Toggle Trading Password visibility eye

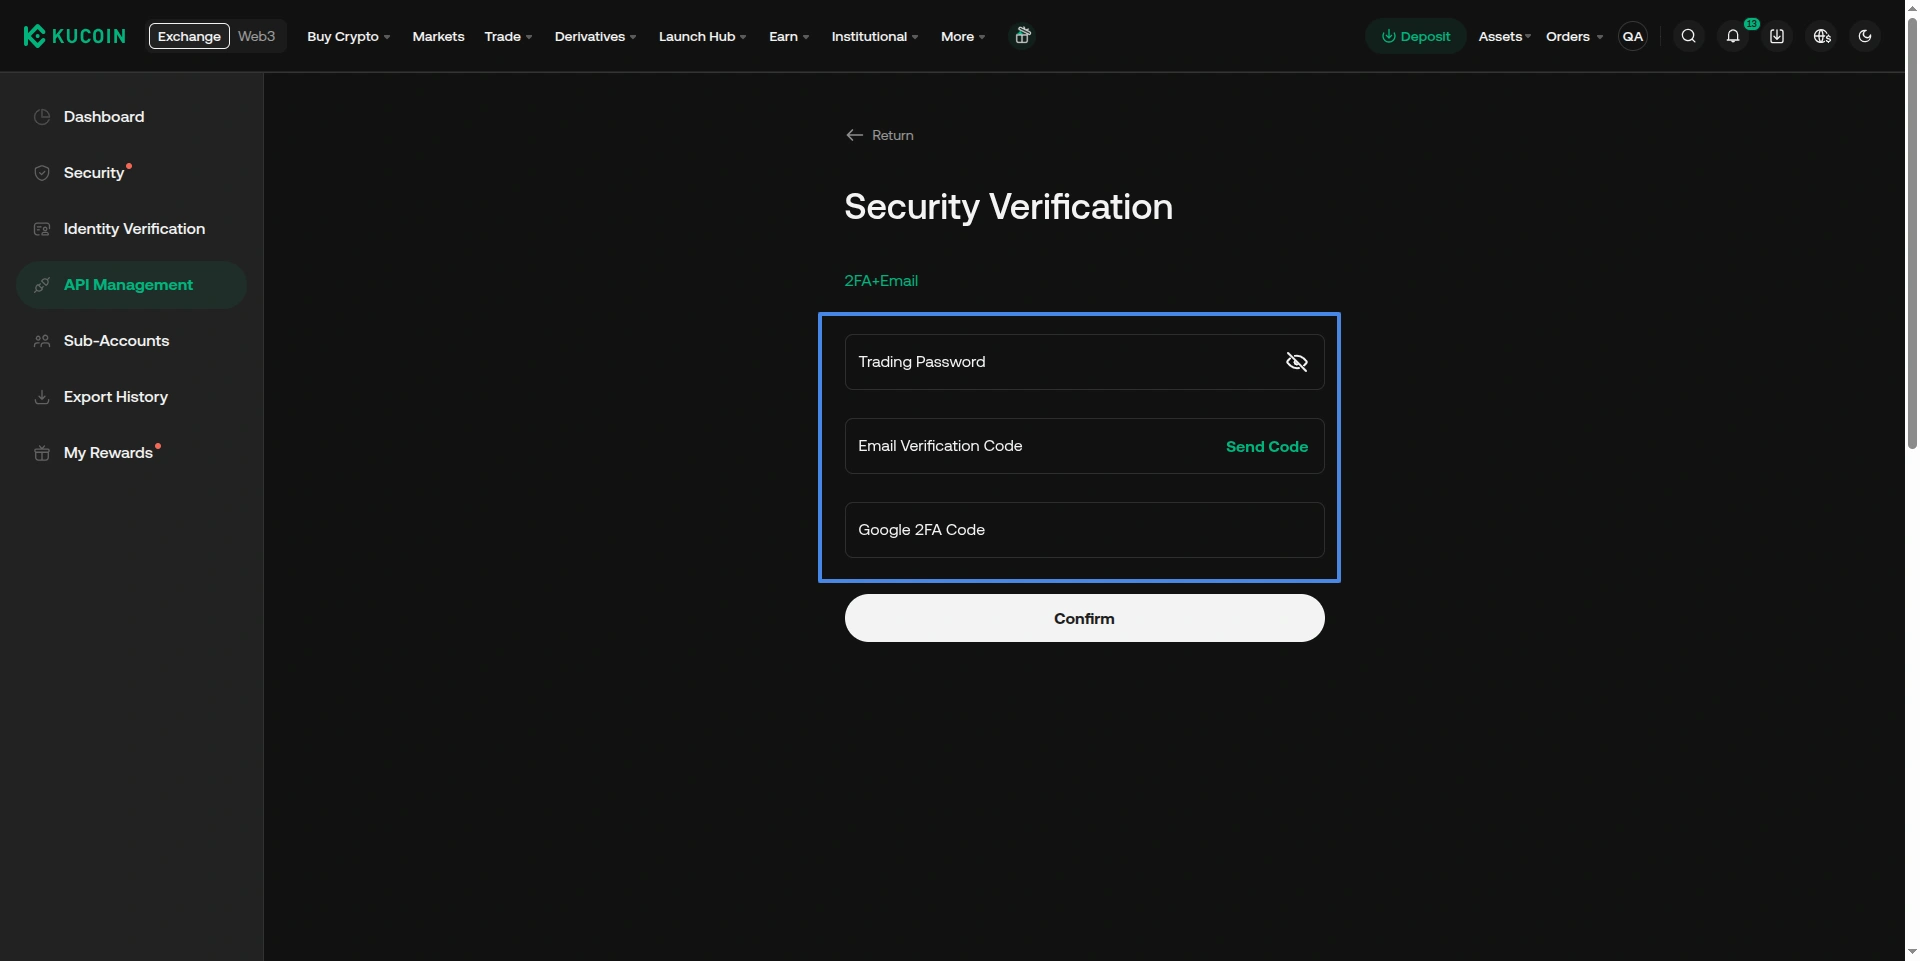[x=1297, y=362]
